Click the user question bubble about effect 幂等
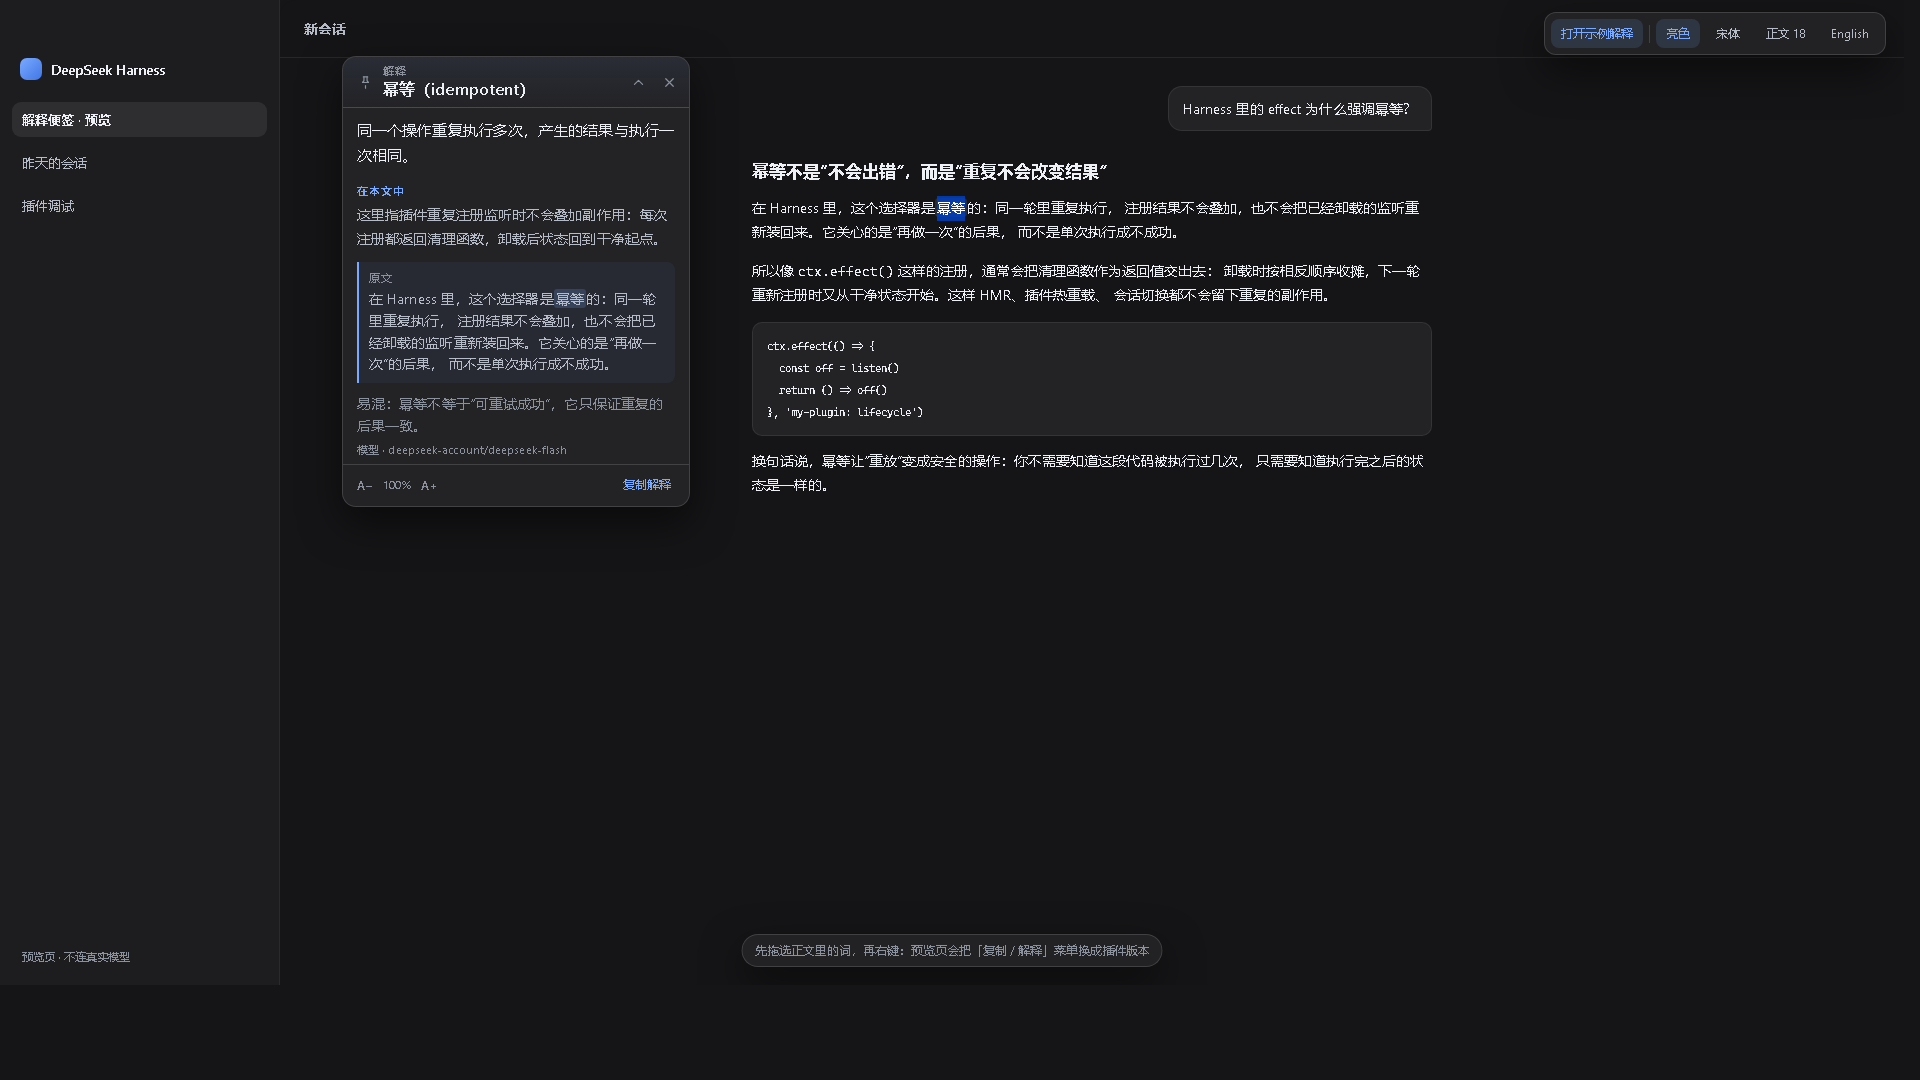This screenshot has width=1920, height=1080. pos(1299,109)
